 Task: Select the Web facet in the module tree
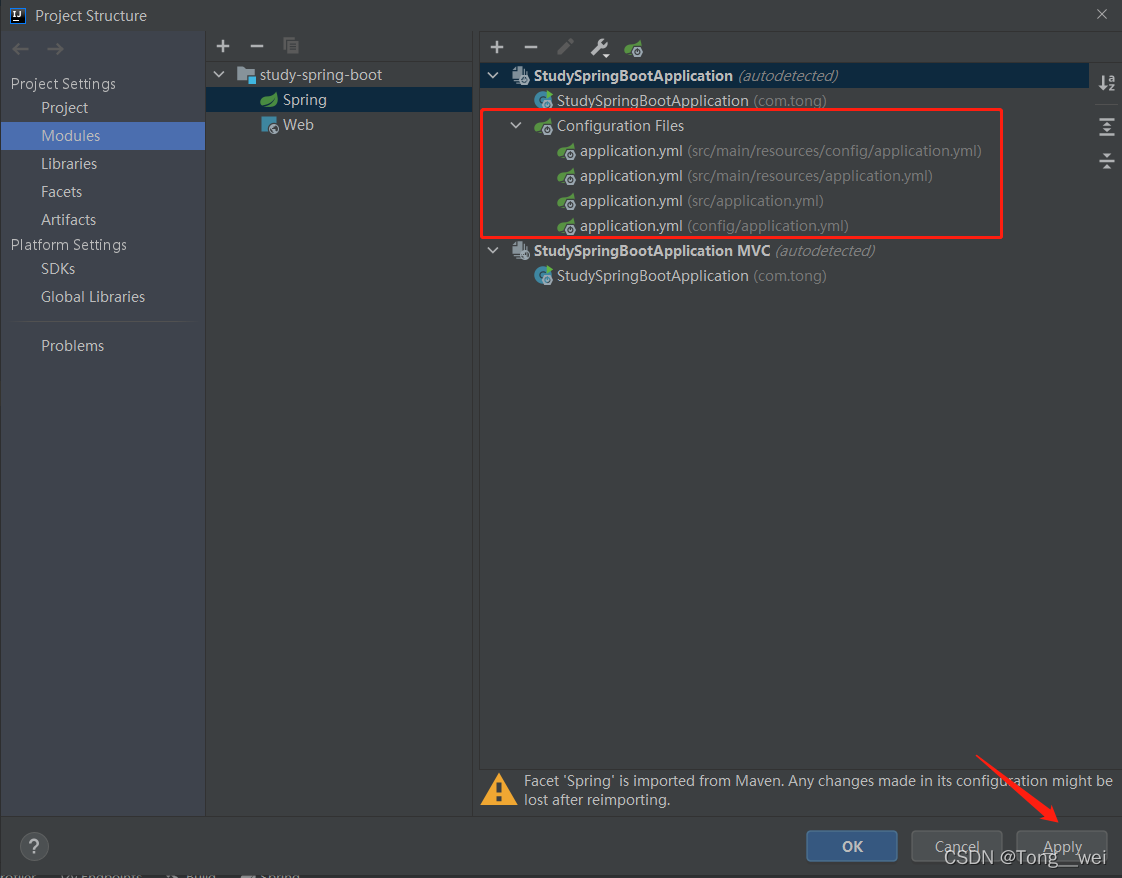pyautogui.click(x=339, y=125)
